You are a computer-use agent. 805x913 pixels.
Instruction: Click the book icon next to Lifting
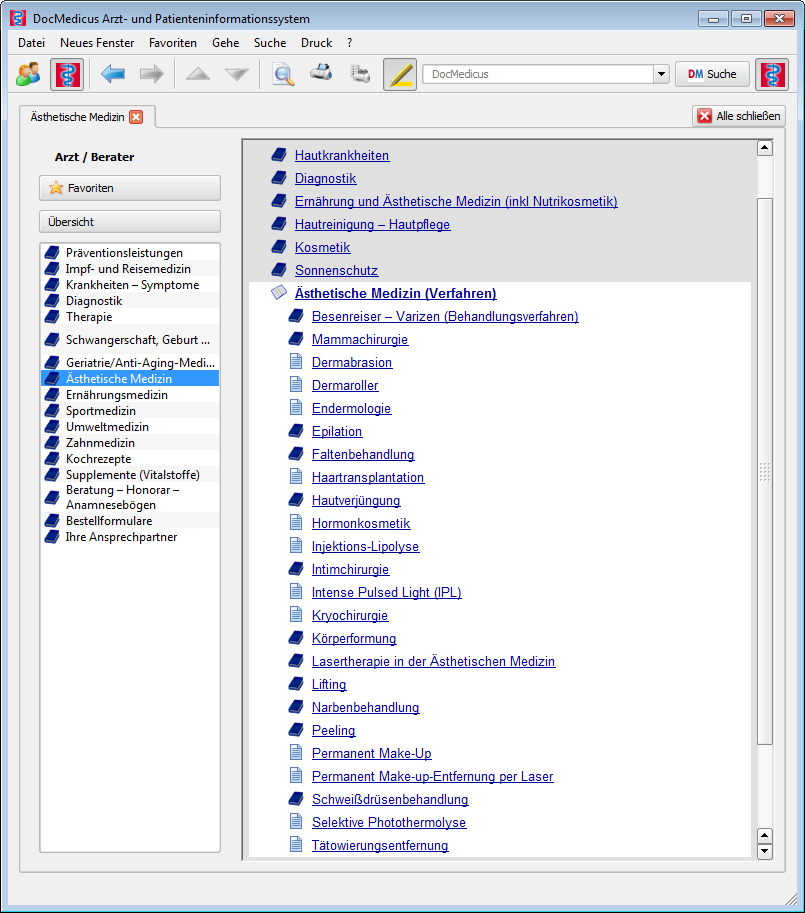pos(296,684)
